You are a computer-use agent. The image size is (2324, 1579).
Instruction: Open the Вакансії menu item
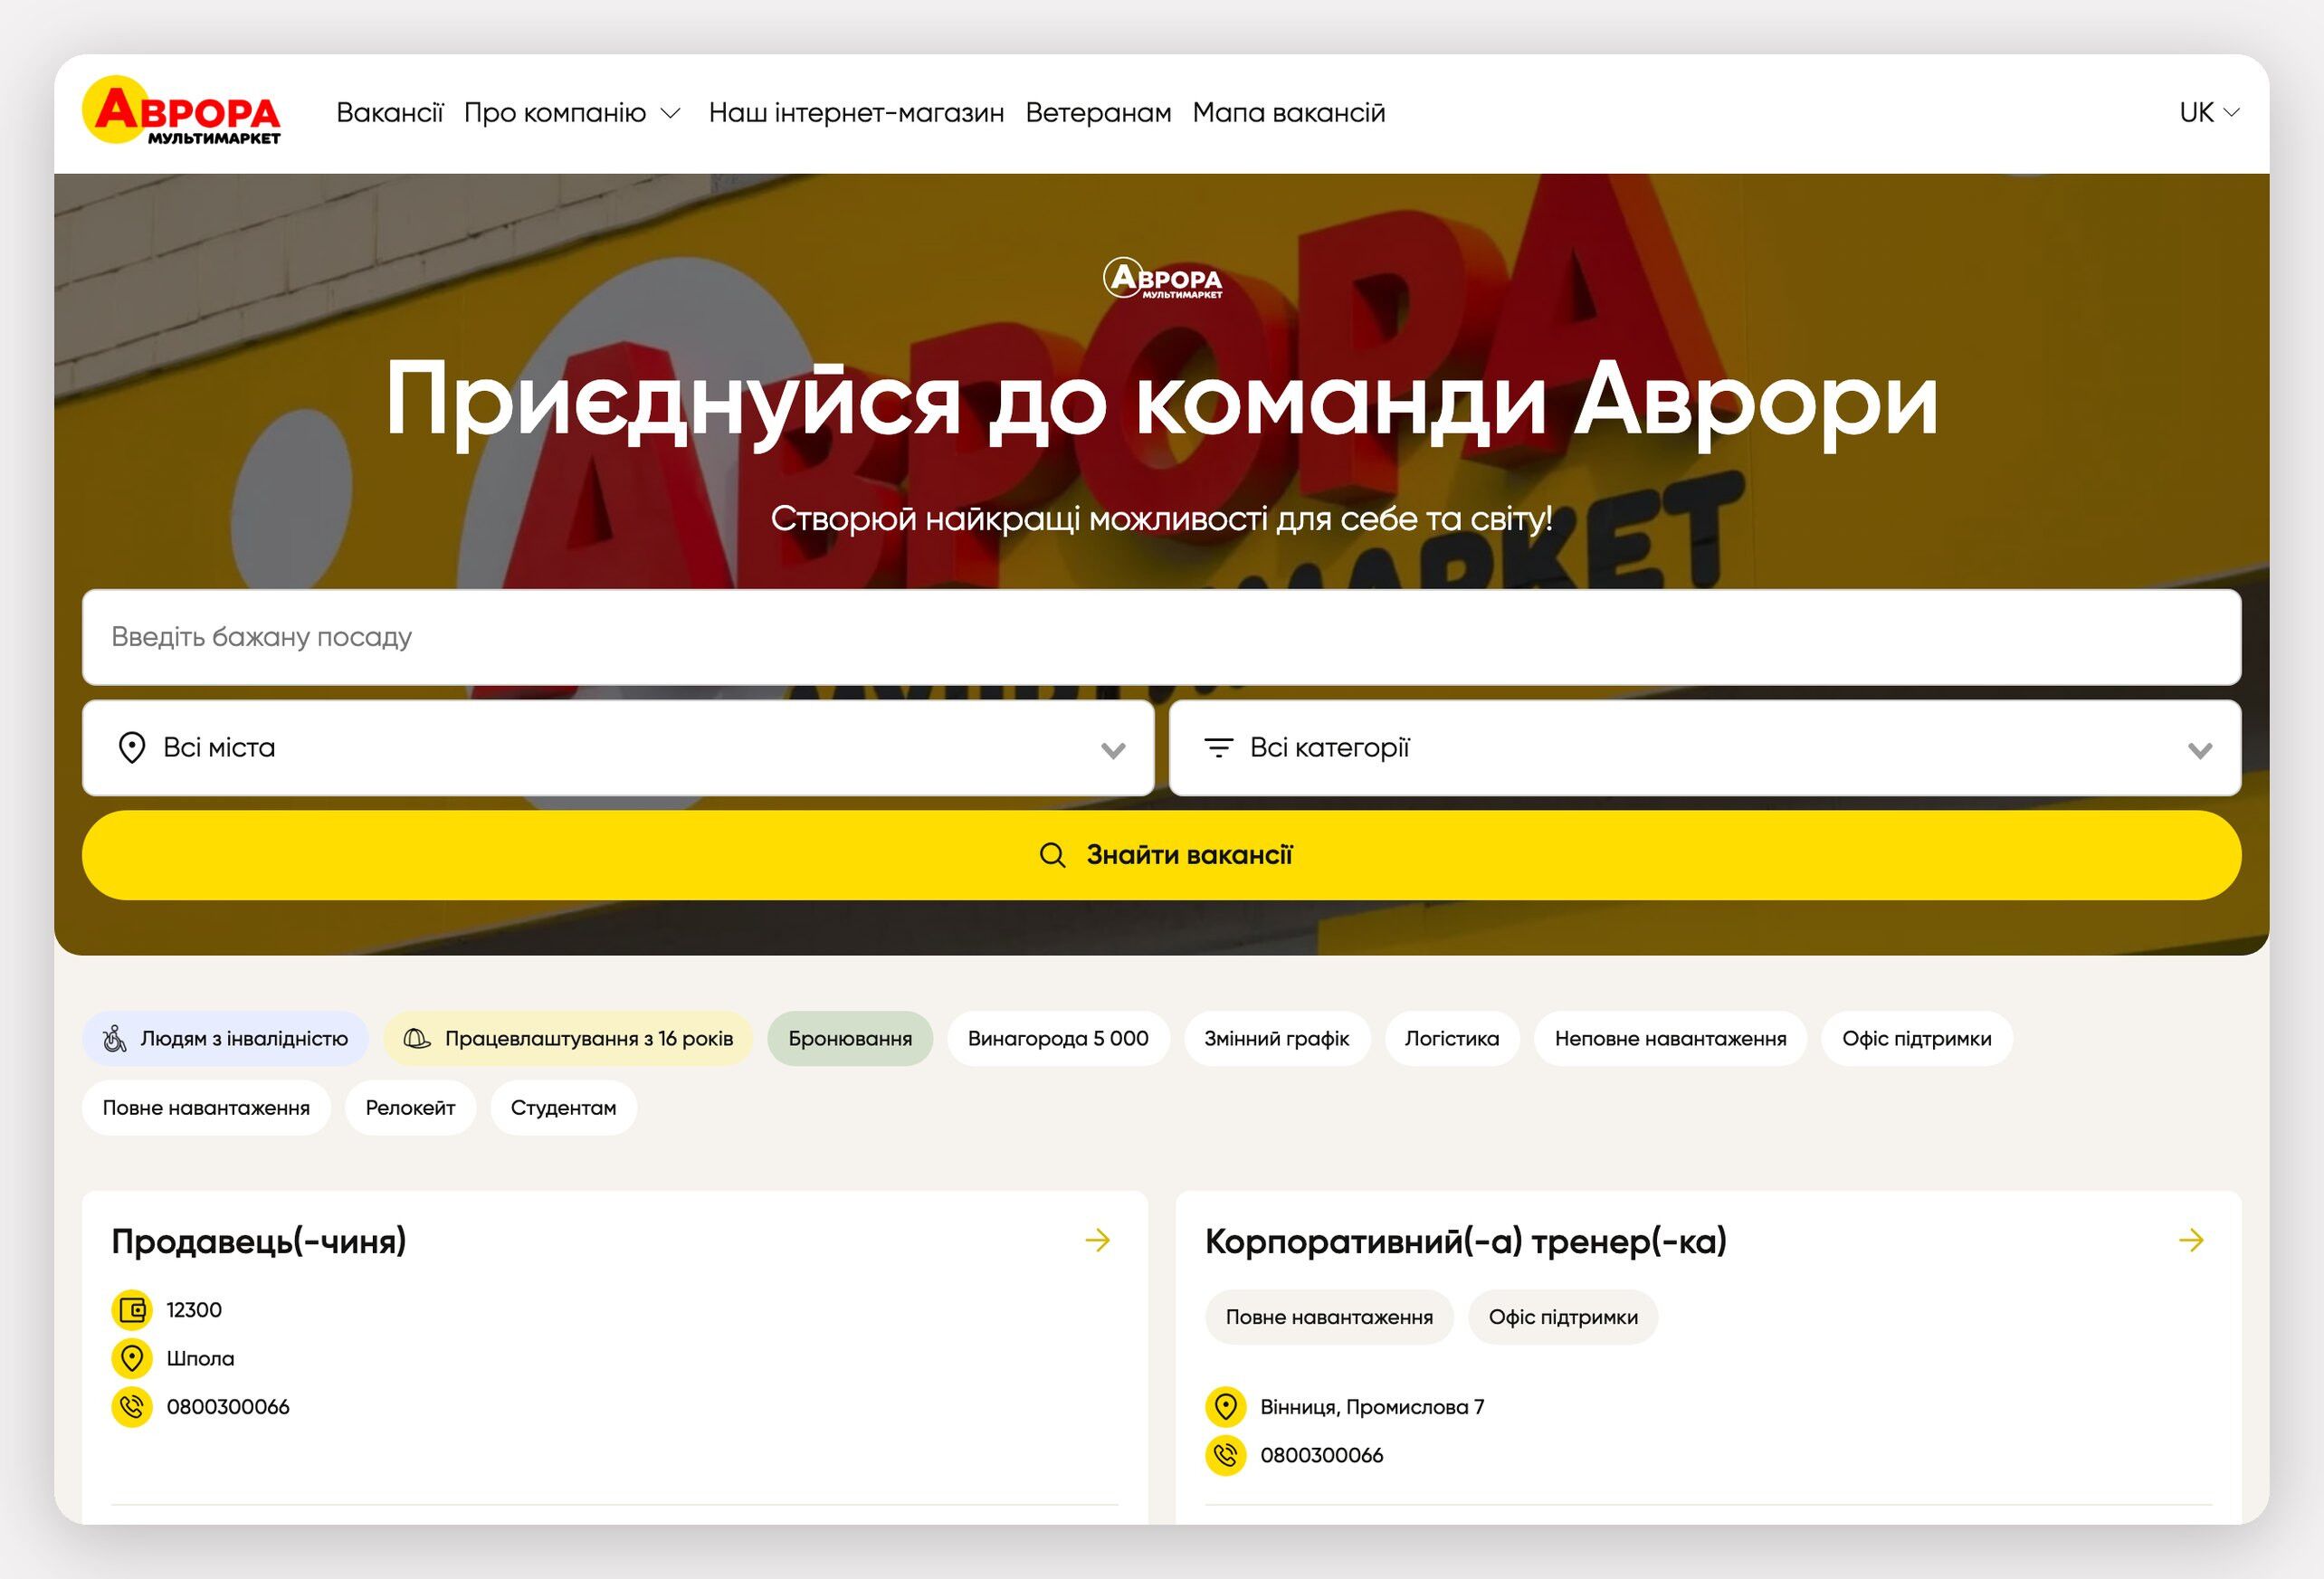pos(390,112)
